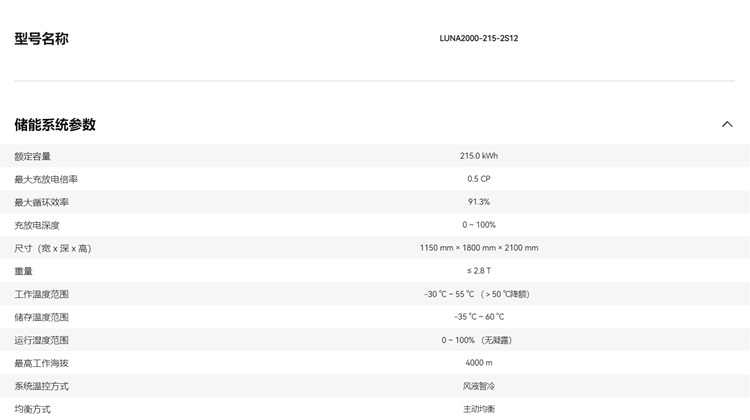Click the 最大循环效率 row label
This screenshot has width=750, height=420.
tap(41, 202)
